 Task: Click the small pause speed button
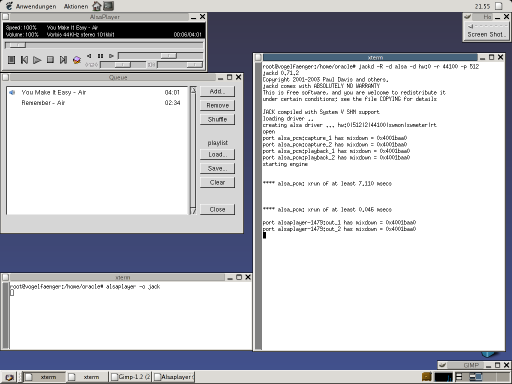pyautogui.click(x=100, y=56)
